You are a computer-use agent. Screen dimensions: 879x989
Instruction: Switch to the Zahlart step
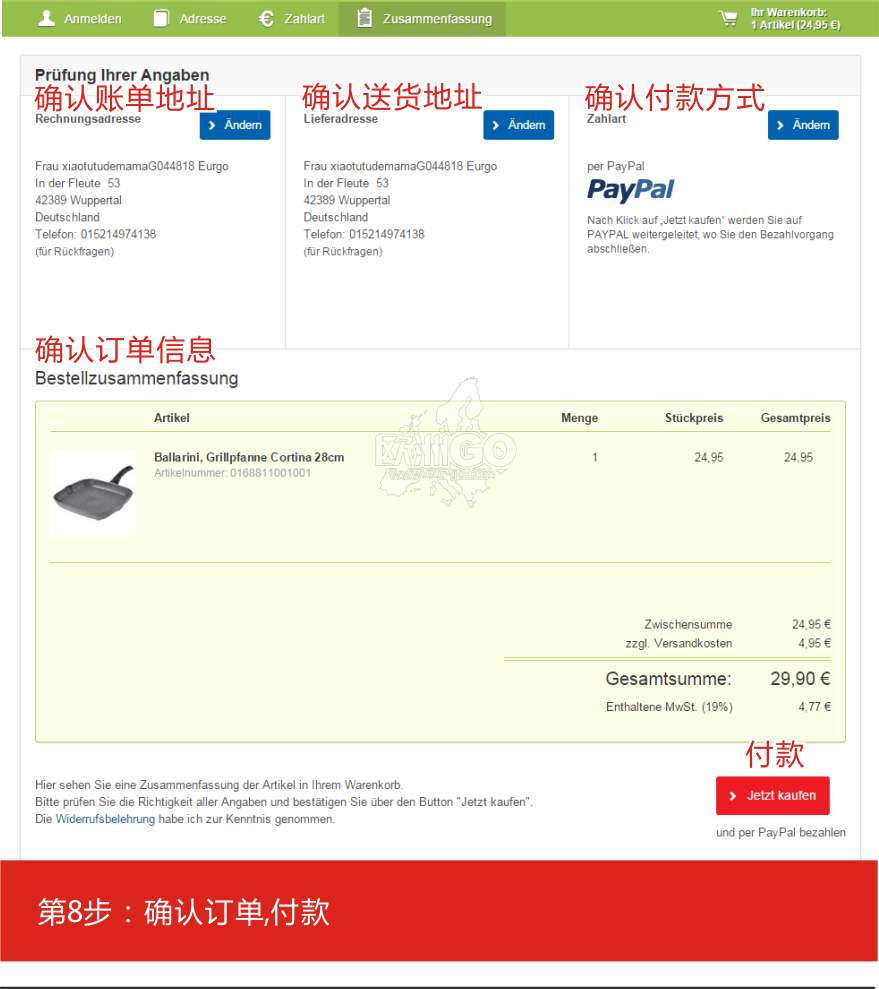[292, 18]
